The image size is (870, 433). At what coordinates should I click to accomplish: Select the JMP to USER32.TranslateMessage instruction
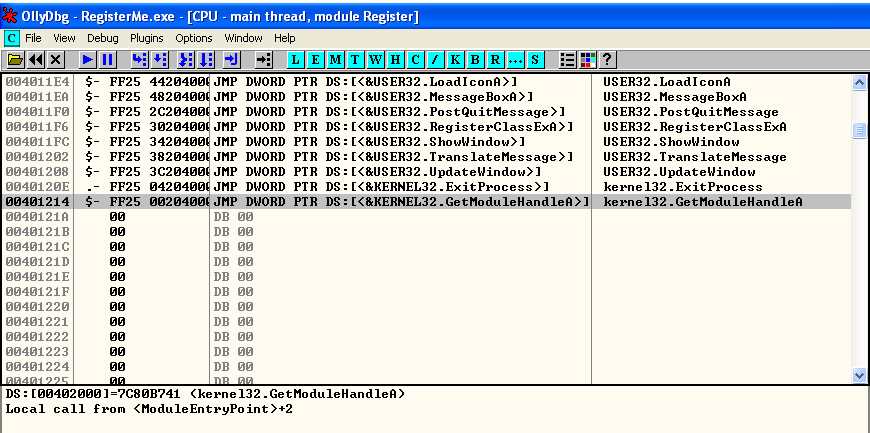(x=393, y=157)
